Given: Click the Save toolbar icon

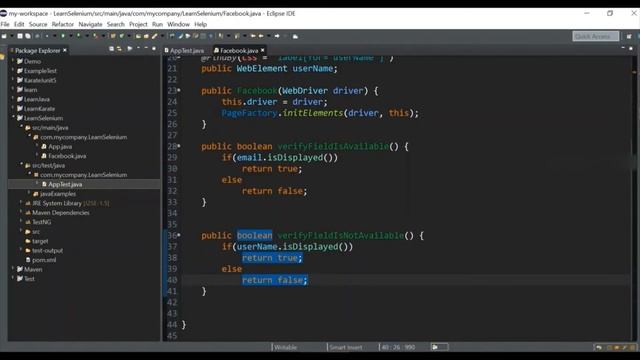Looking at the screenshot, I should (20, 36).
